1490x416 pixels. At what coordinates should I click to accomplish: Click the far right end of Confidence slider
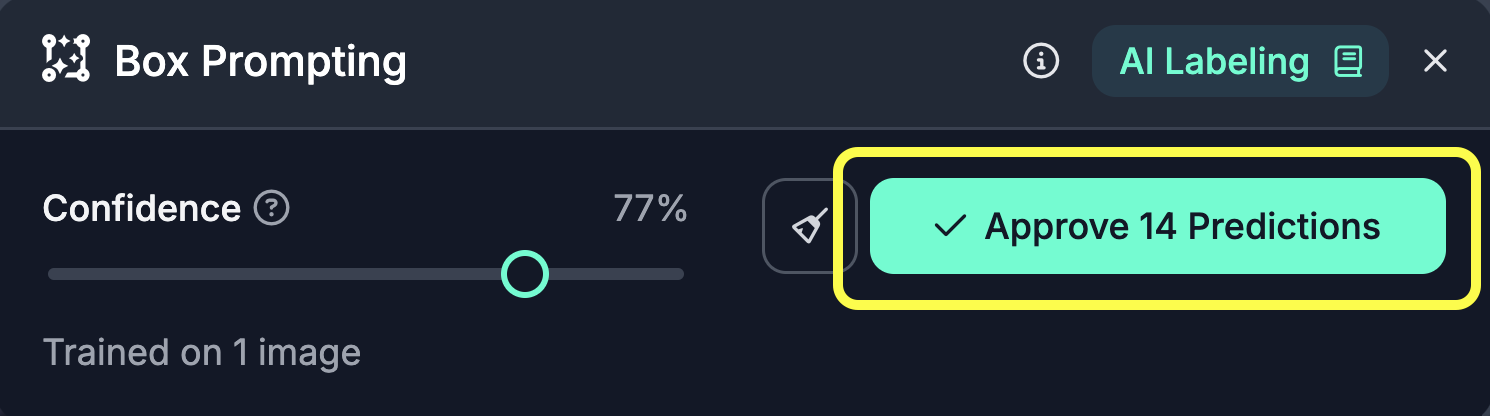[679, 274]
